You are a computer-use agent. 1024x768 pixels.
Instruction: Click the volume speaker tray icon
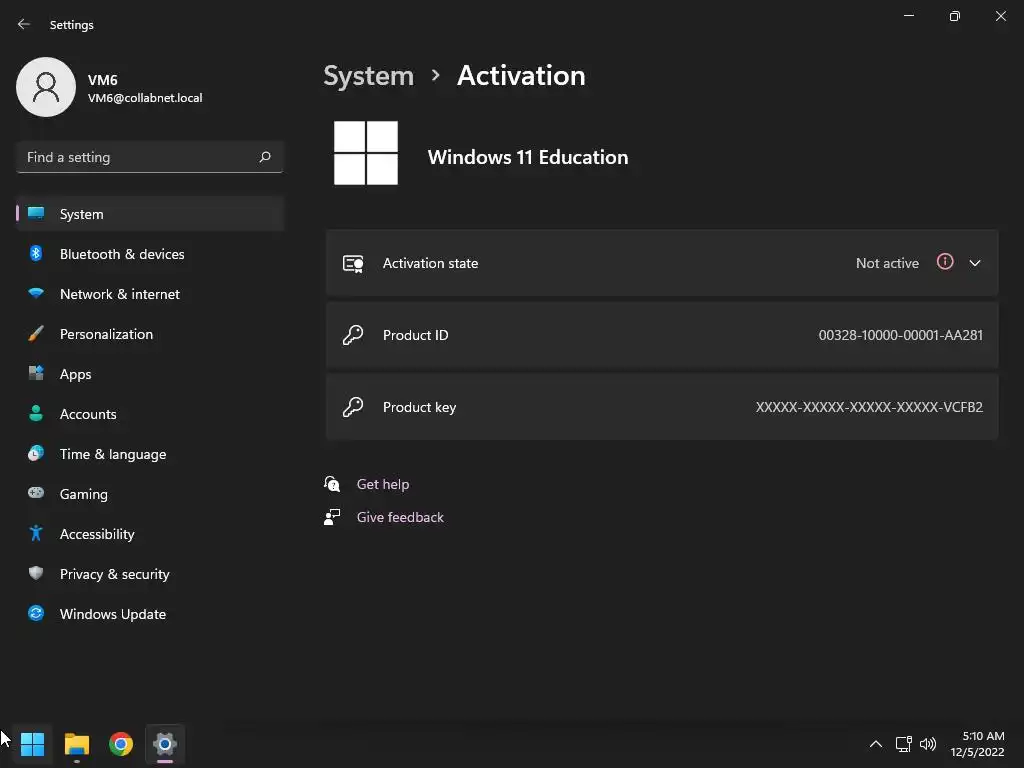point(927,744)
